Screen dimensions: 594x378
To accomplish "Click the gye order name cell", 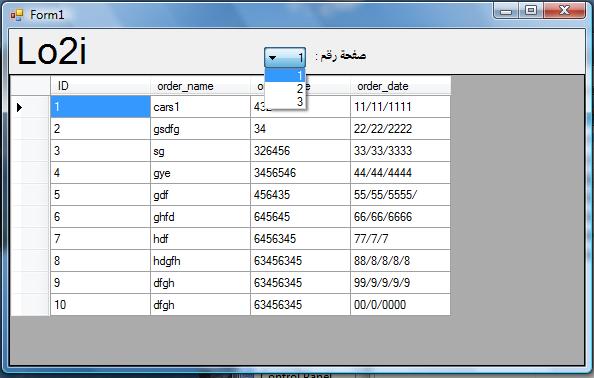I will 200,173.
